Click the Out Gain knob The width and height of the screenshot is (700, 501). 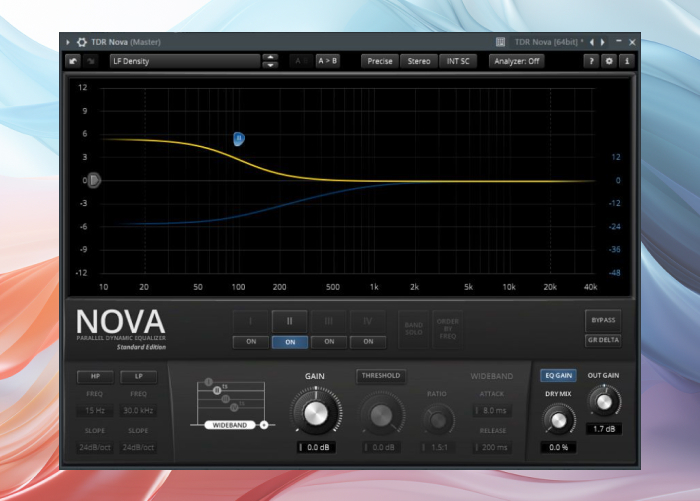click(x=604, y=401)
